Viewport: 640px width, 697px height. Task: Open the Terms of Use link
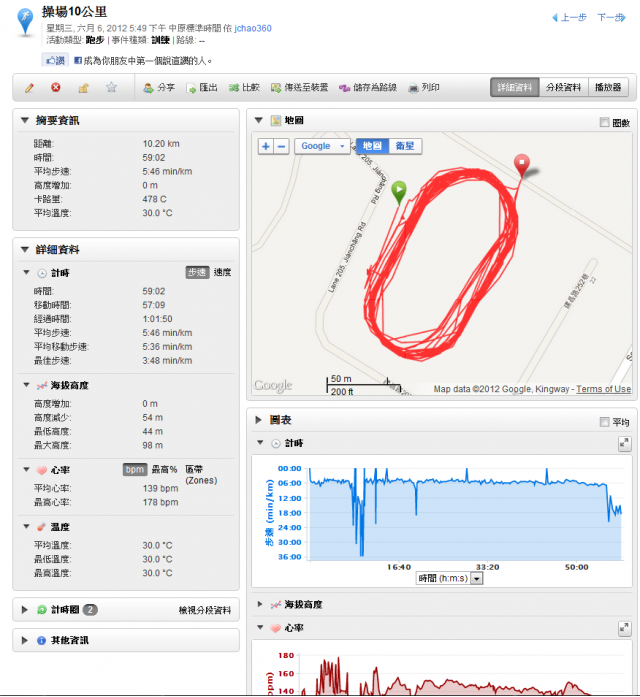tap(604, 389)
